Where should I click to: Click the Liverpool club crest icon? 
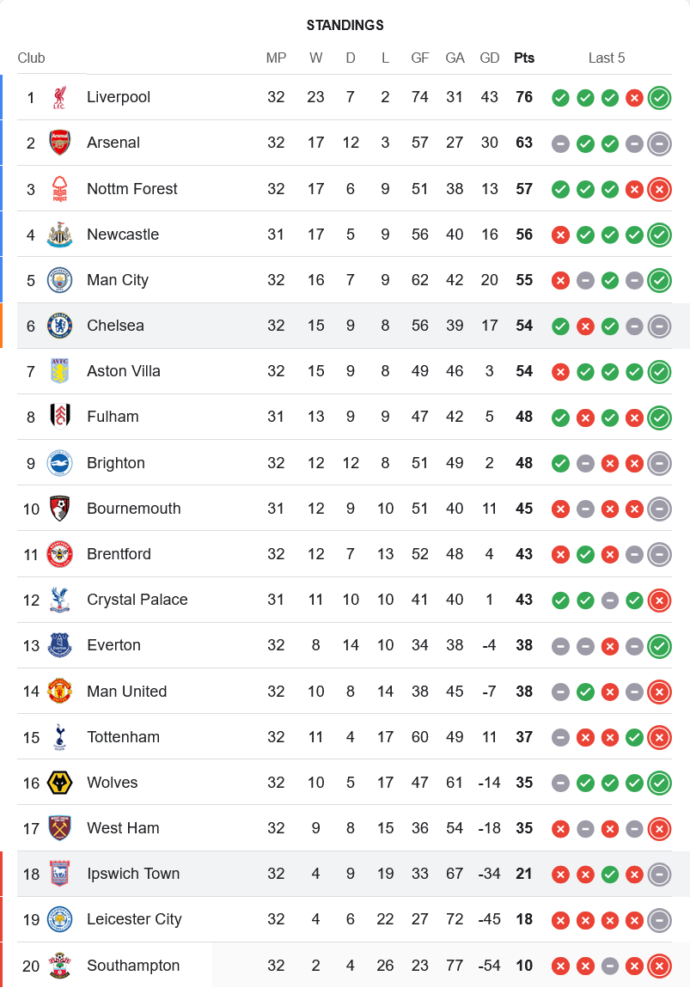click(60, 97)
